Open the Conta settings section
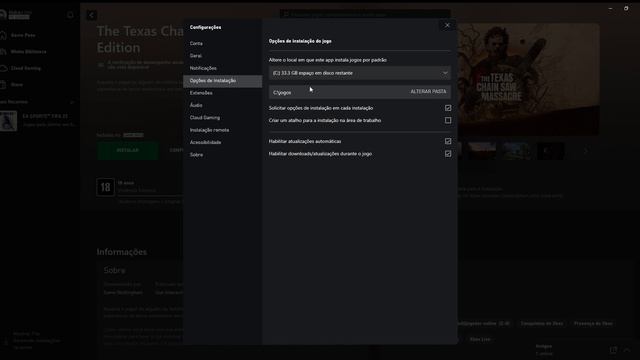This screenshot has width=640, height=360. (x=196, y=43)
